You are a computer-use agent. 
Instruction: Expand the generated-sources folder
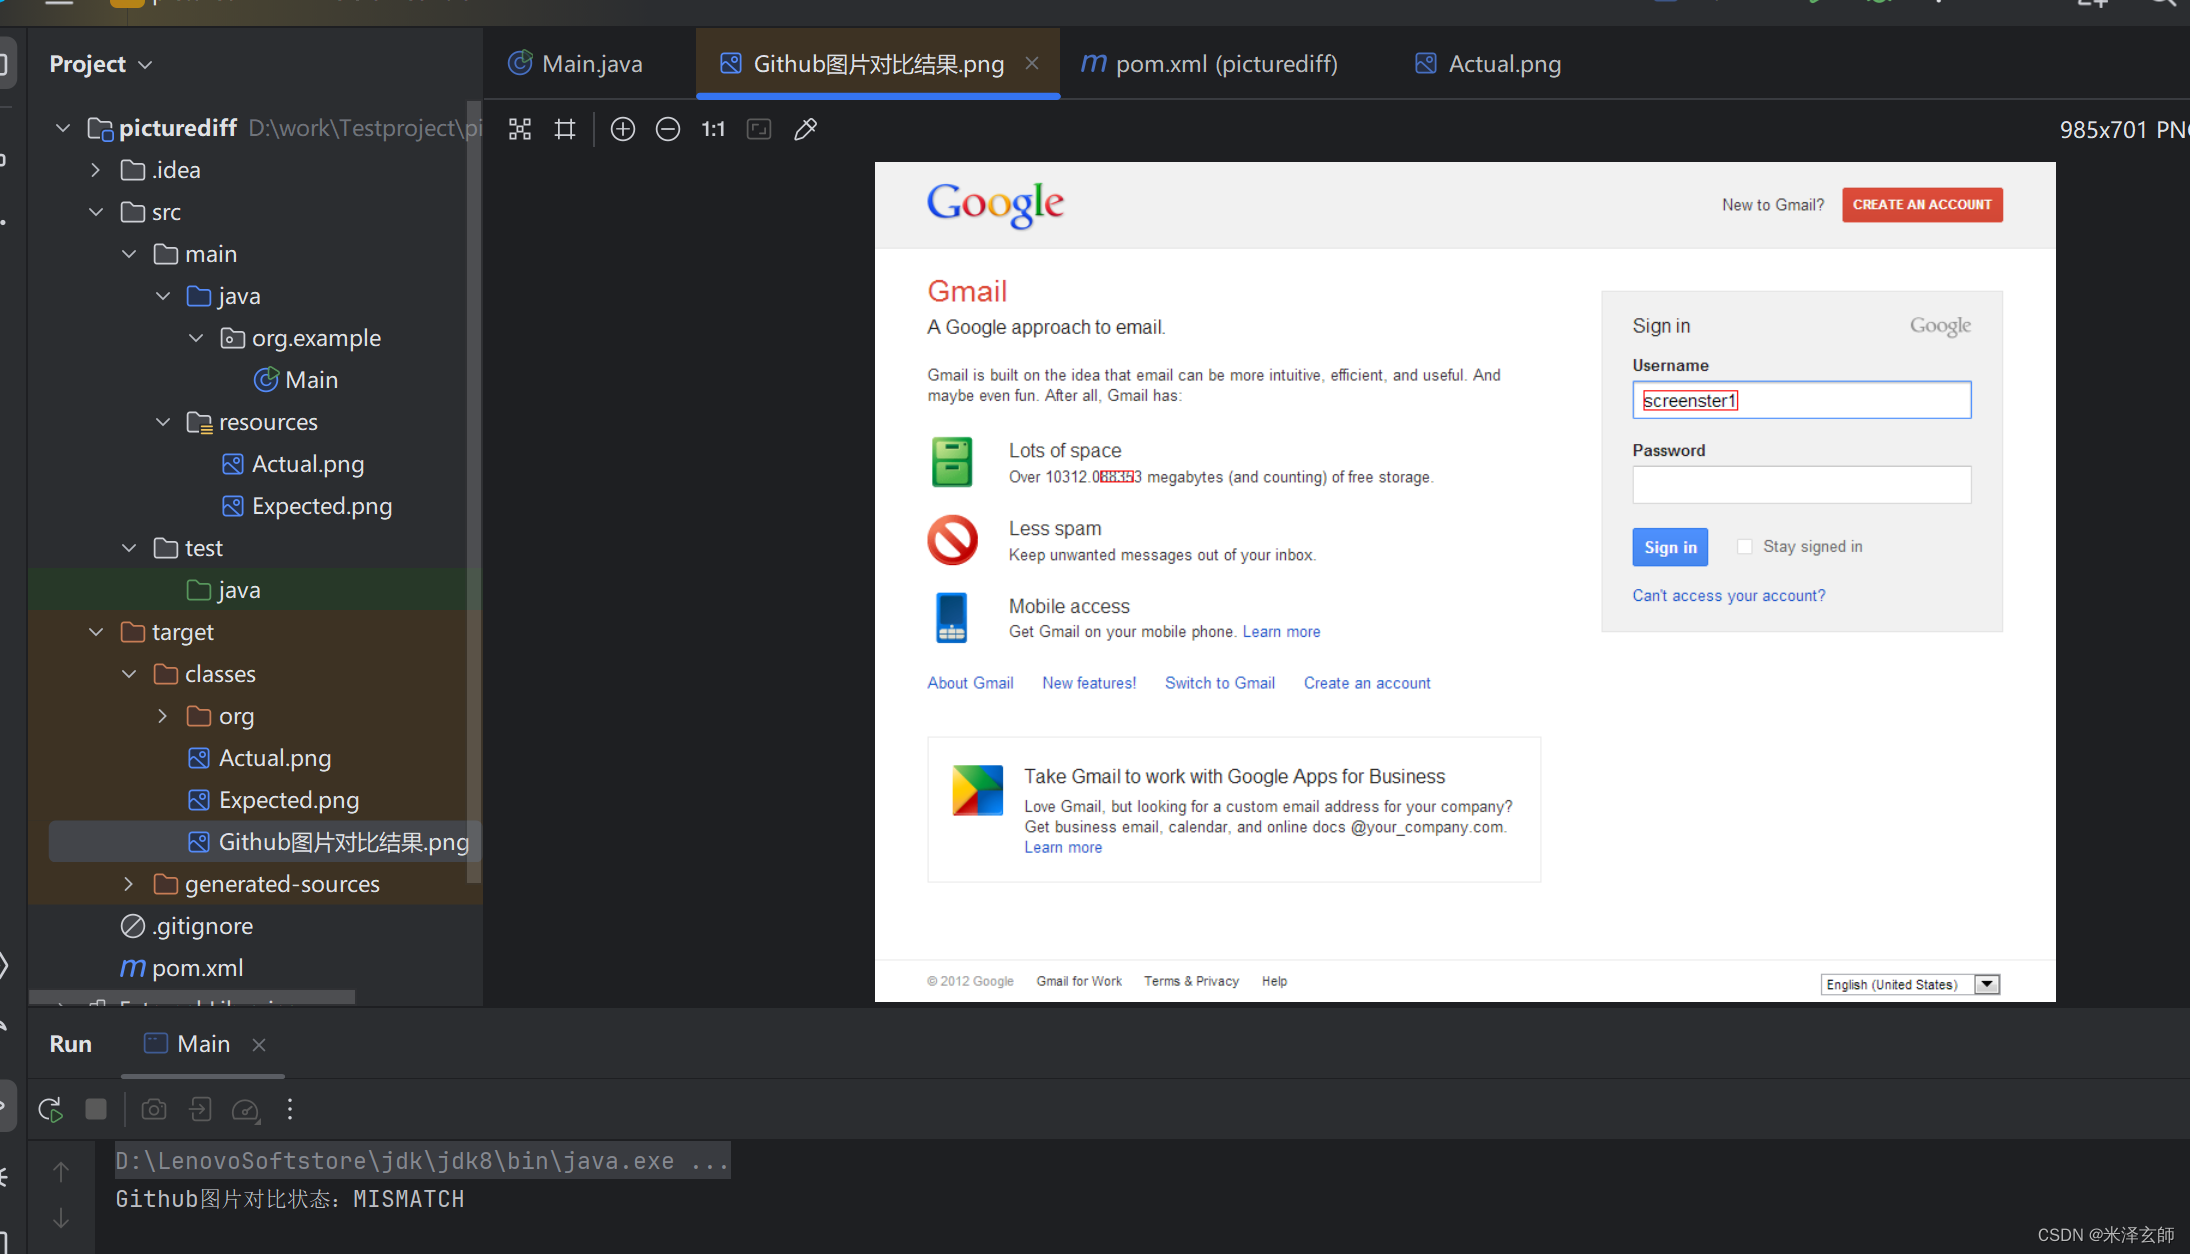pos(129,884)
